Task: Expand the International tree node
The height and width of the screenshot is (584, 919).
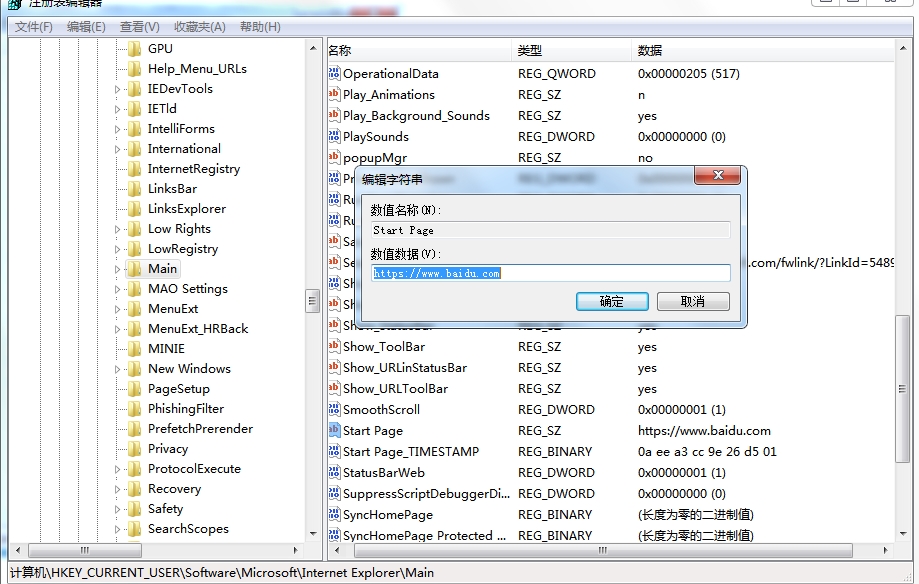Action: tap(117, 149)
